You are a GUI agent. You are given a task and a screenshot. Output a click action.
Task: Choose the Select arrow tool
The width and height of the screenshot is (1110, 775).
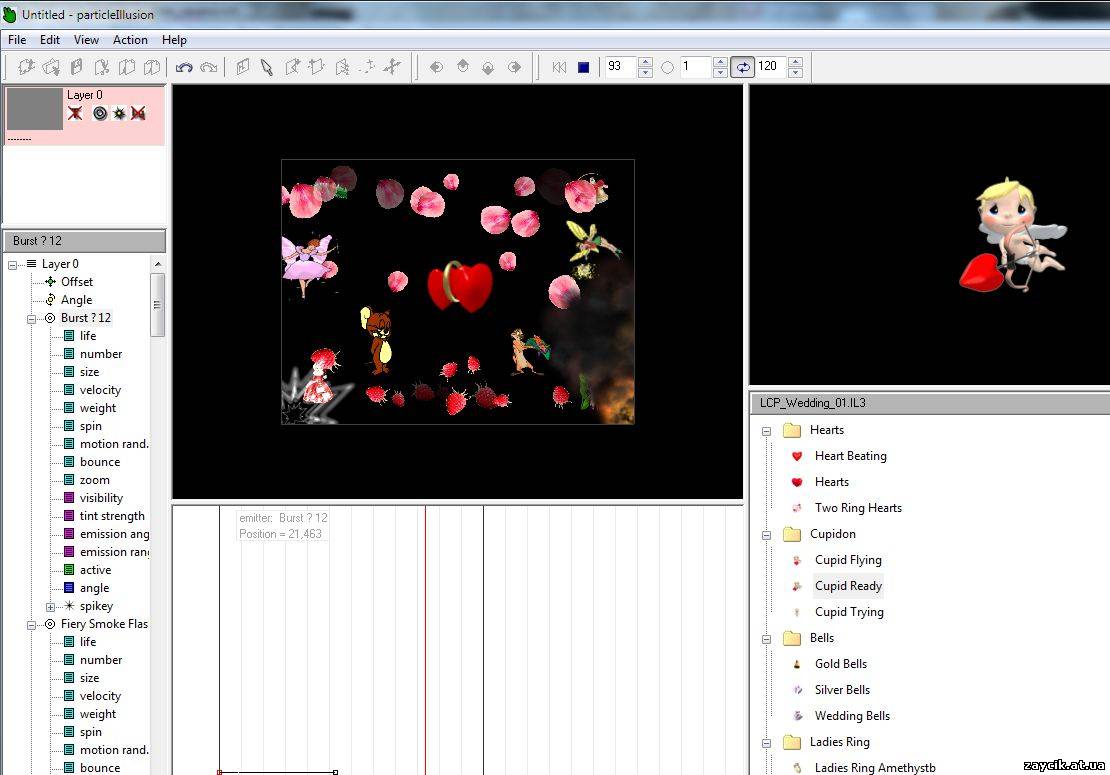tap(267, 67)
